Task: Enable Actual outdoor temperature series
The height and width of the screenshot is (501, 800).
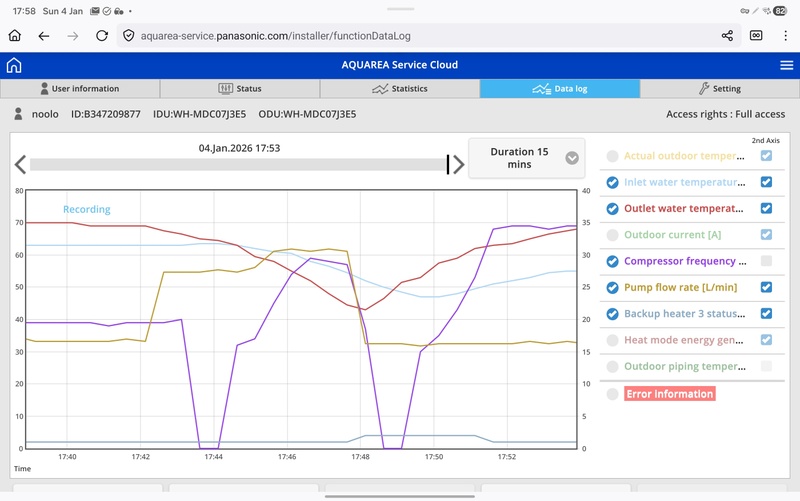Action: [x=612, y=156]
